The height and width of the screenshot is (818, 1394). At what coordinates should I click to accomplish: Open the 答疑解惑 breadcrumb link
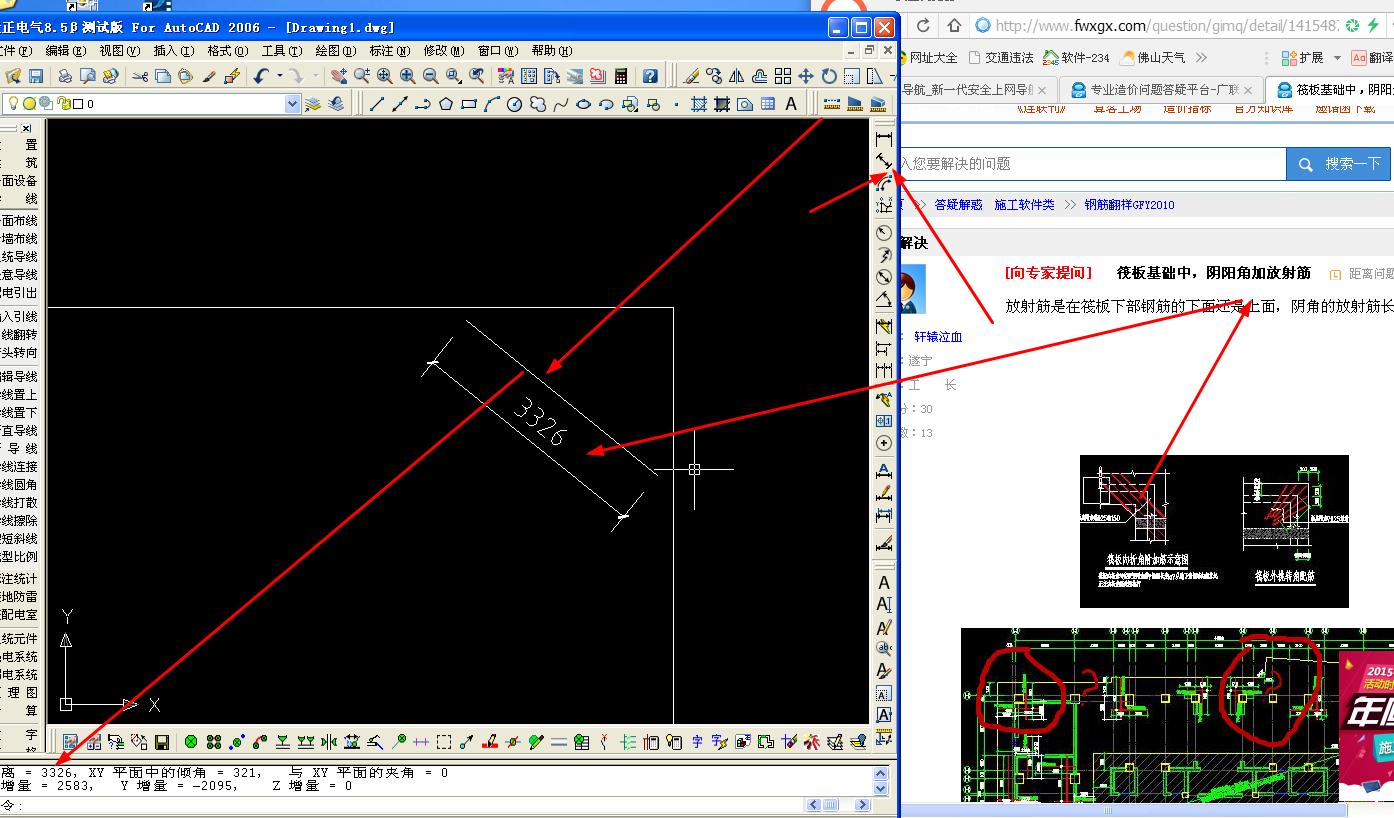[x=959, y=204]
